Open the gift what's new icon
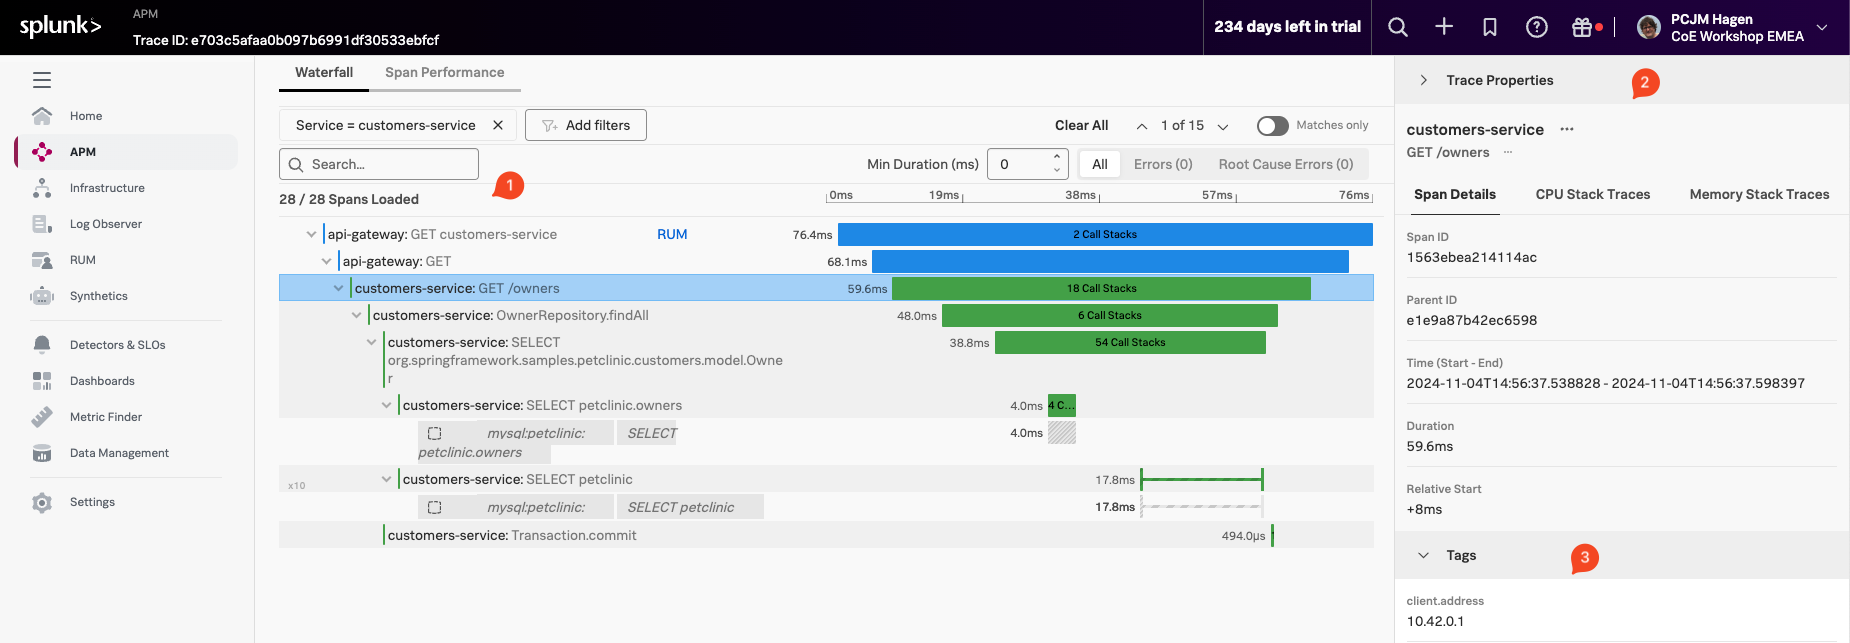 1582,27
